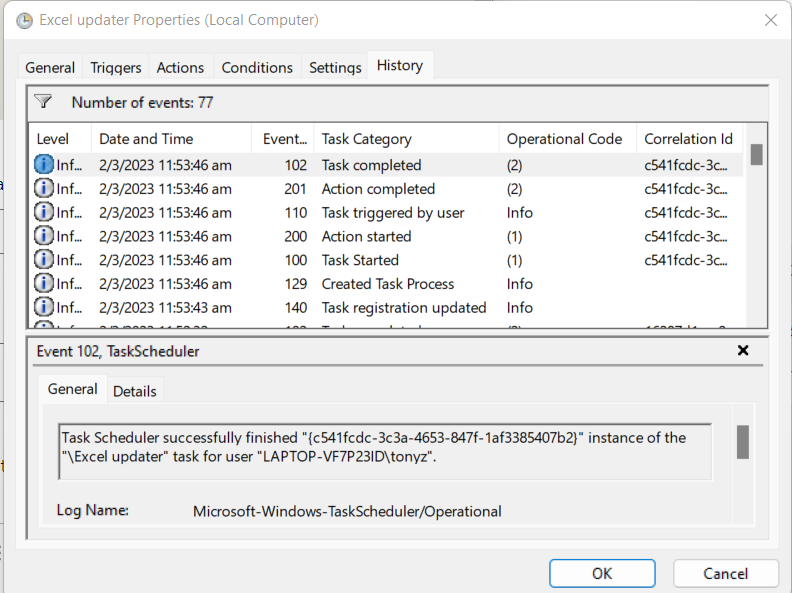792x593 pixels.
Task: Sort by the Event ID column header
Action: pyautogui.click(x=283, y=139)
